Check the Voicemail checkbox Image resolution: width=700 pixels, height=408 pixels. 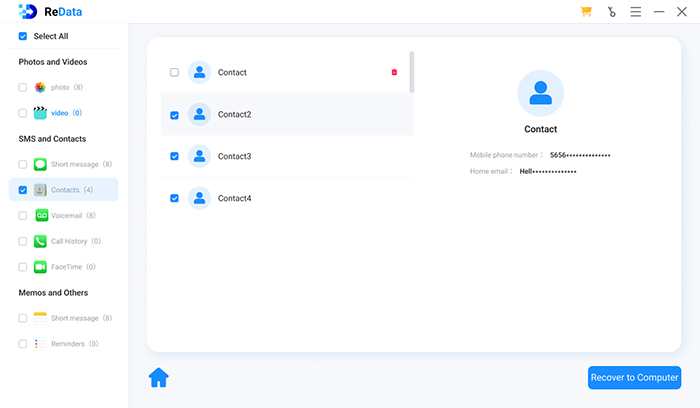click(x=23, y=216)
